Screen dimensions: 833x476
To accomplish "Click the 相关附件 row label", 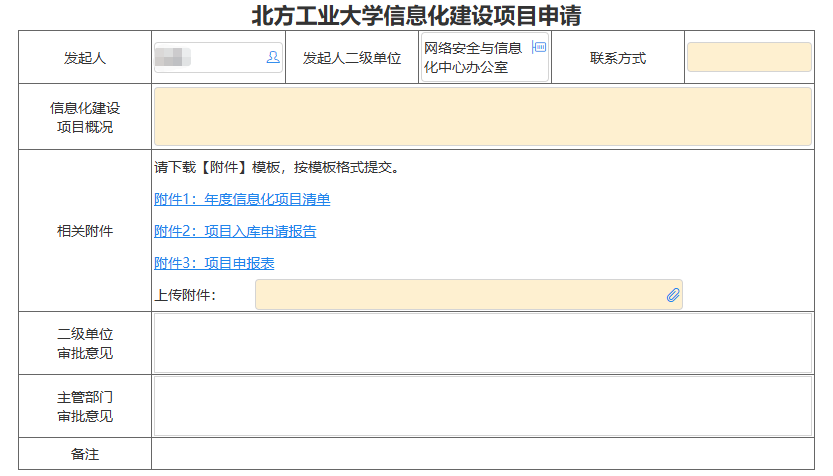I will 85,231.
